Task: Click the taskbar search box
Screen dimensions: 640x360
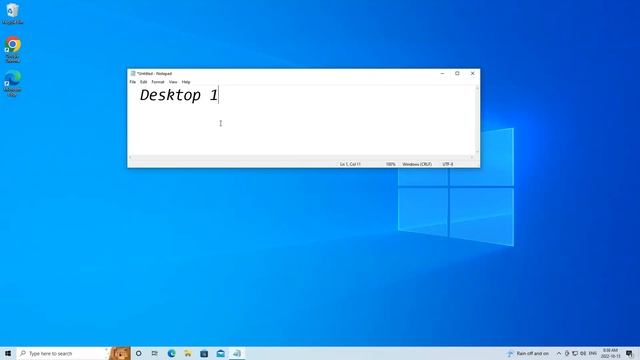Action: pos(63,353)
